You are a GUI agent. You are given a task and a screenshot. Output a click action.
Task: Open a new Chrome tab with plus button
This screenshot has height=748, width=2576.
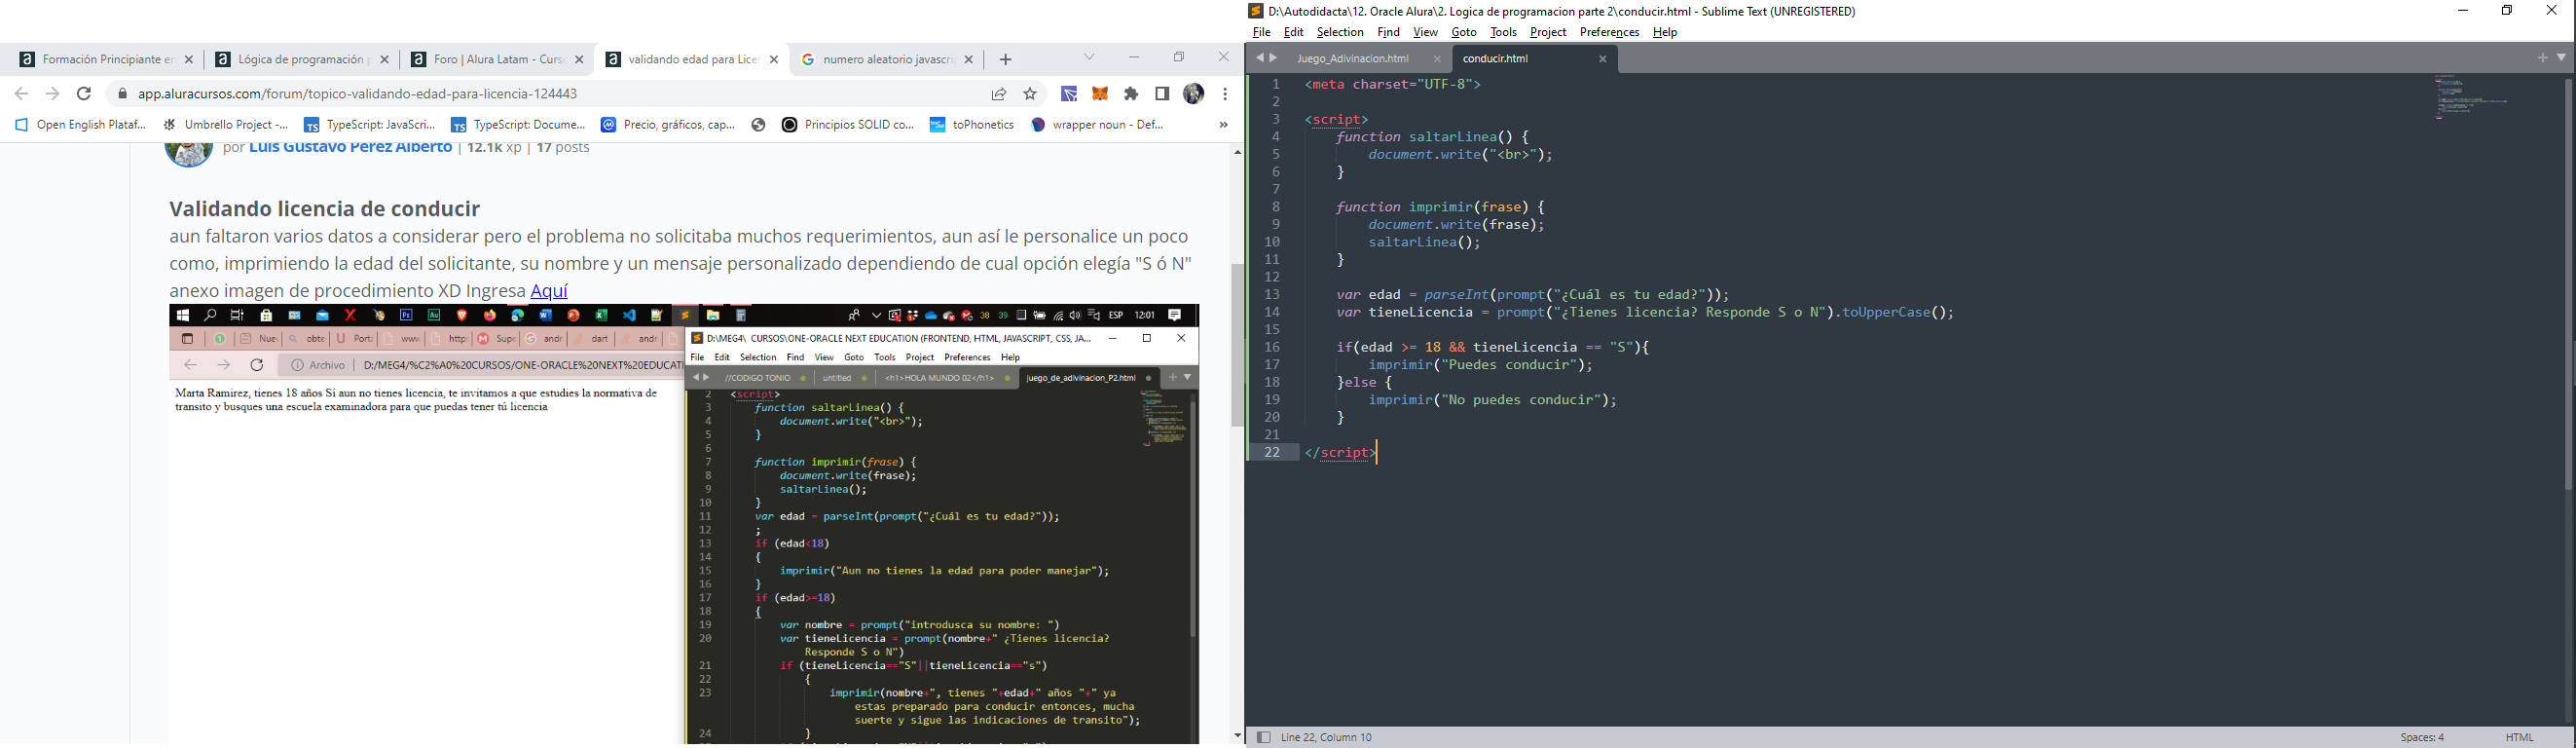click(x=1006, y=60)
